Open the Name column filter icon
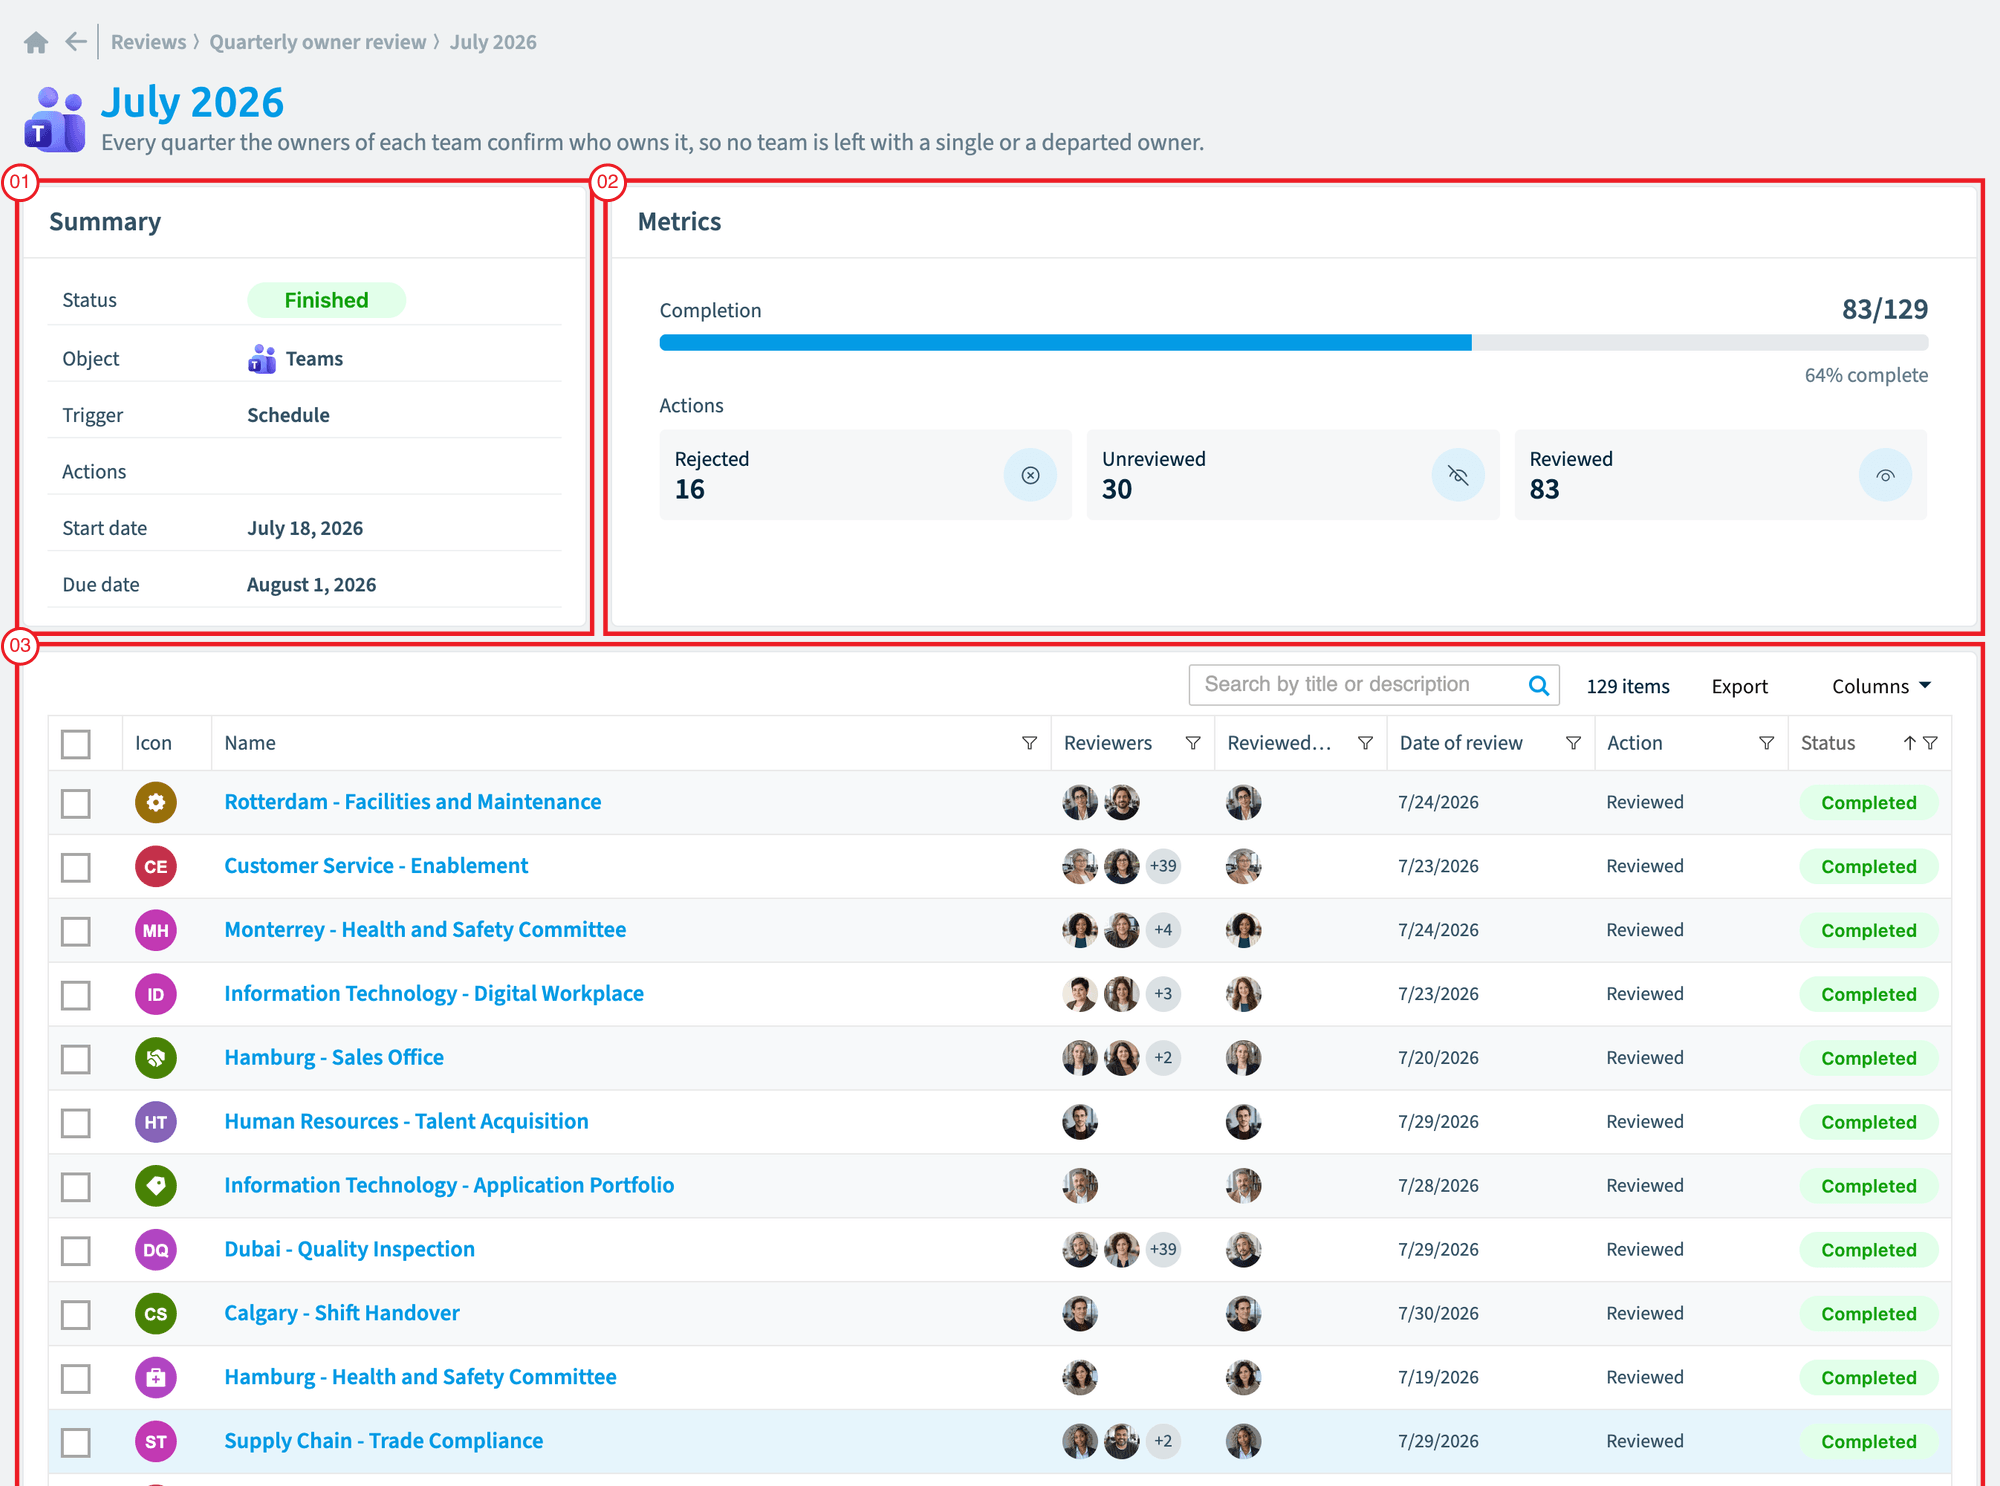The image size is (2000, 1486). tap(1029, 743)
